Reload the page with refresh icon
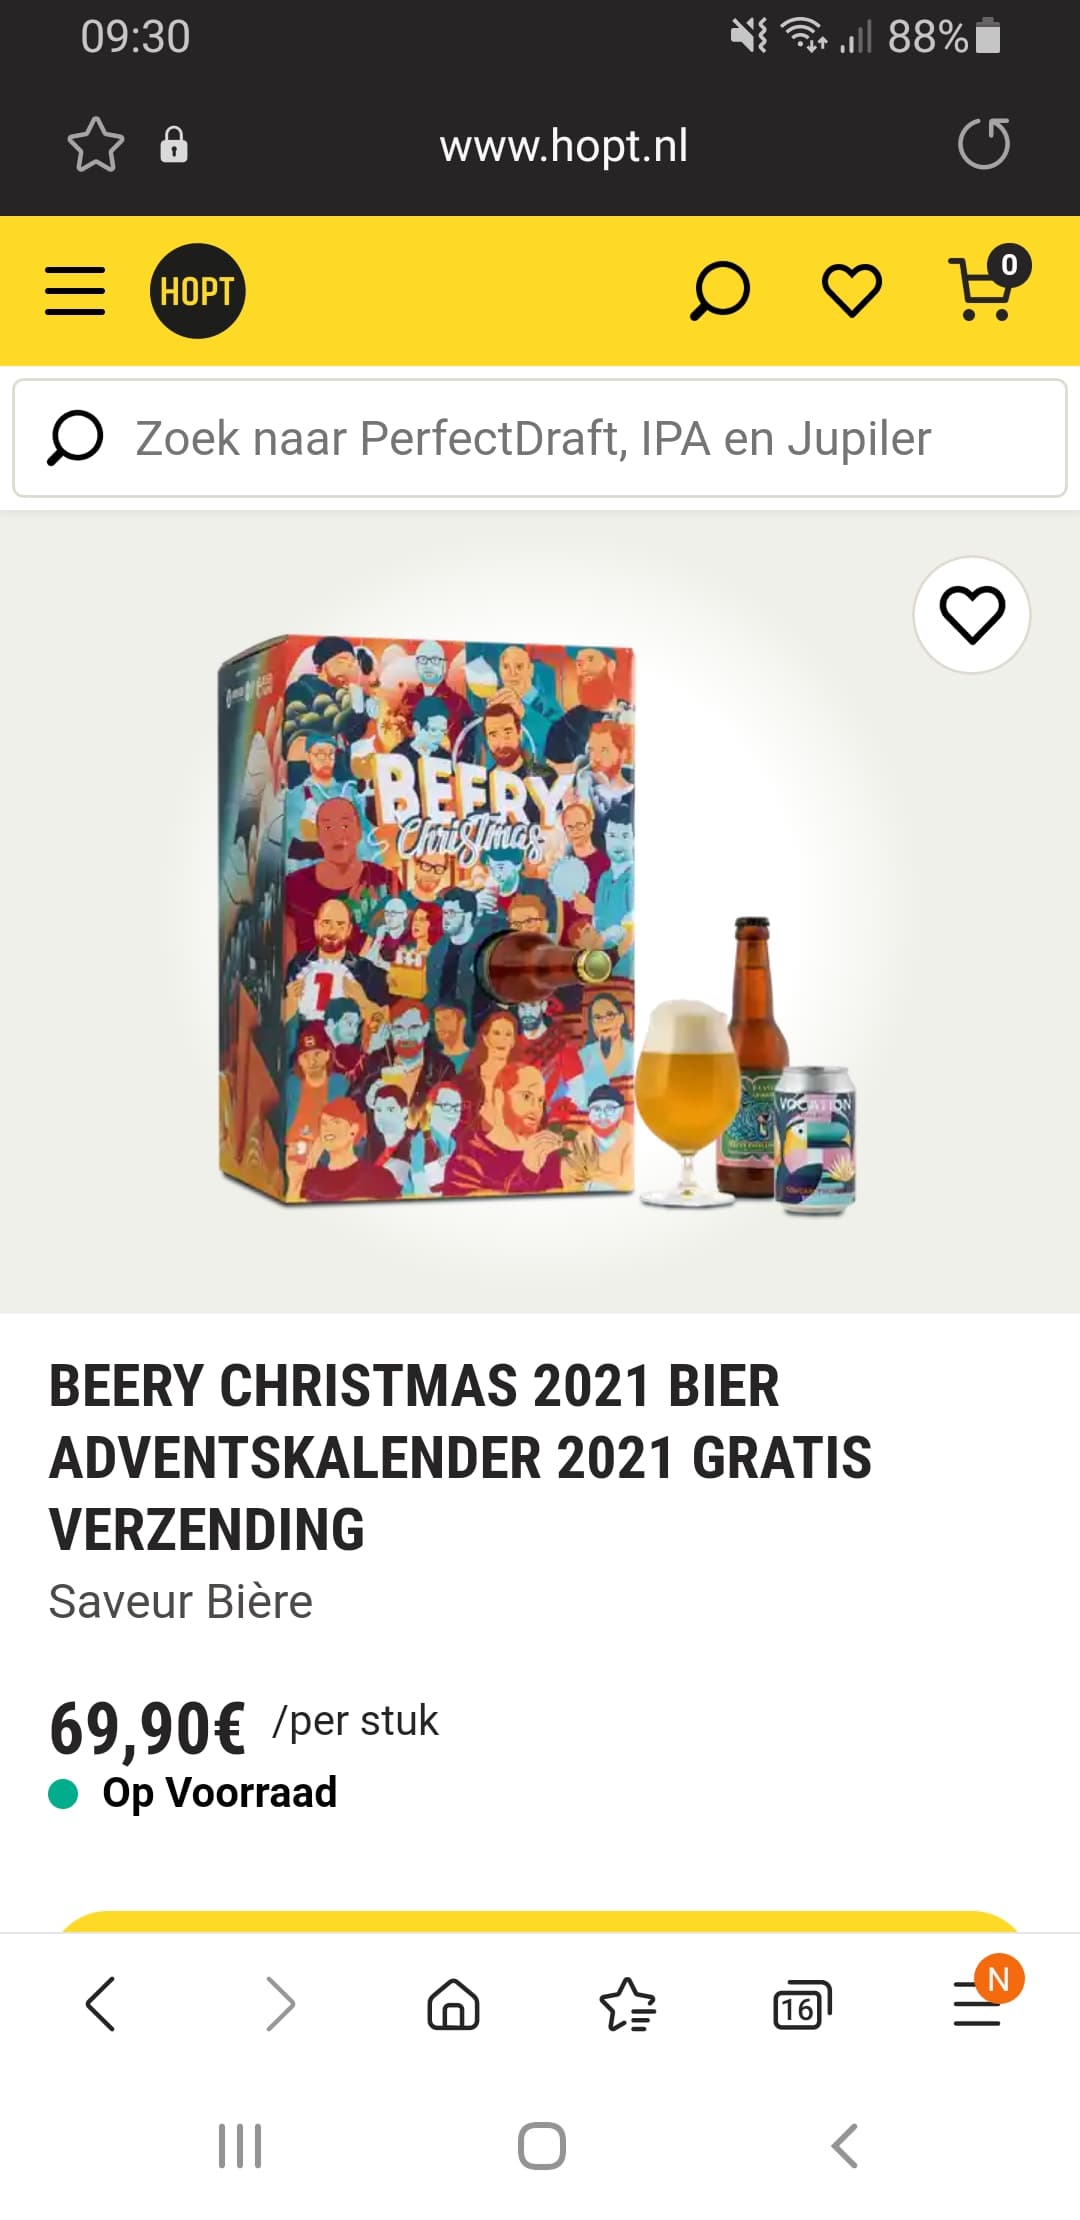1080x2220 pixels. click(x=984, y=144)
